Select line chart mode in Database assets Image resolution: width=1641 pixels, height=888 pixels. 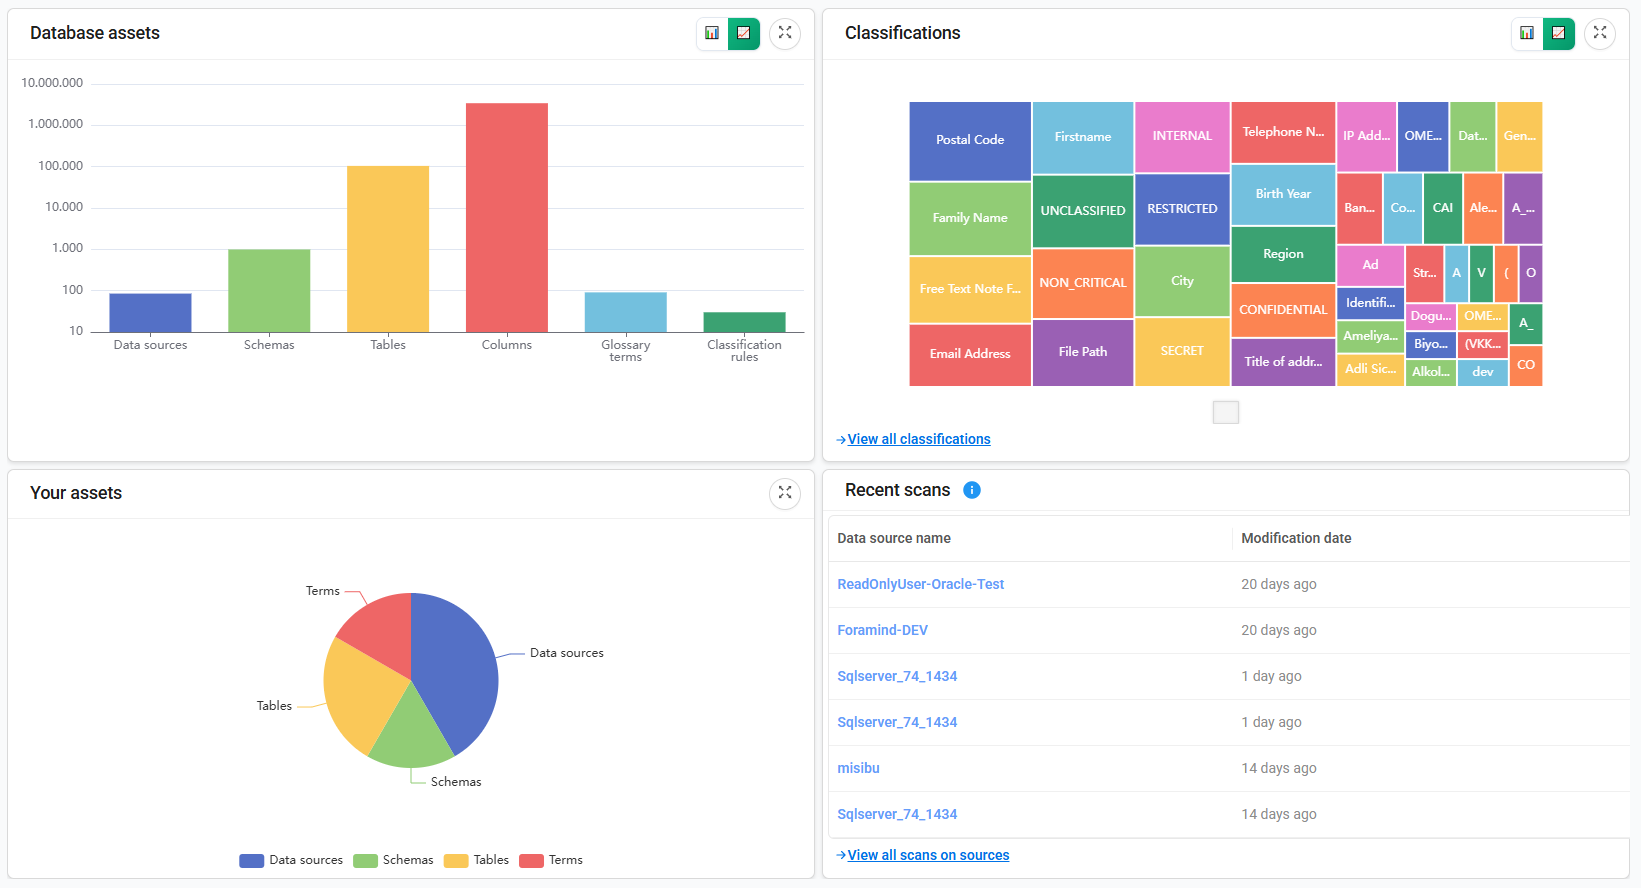tap(744, 33)
